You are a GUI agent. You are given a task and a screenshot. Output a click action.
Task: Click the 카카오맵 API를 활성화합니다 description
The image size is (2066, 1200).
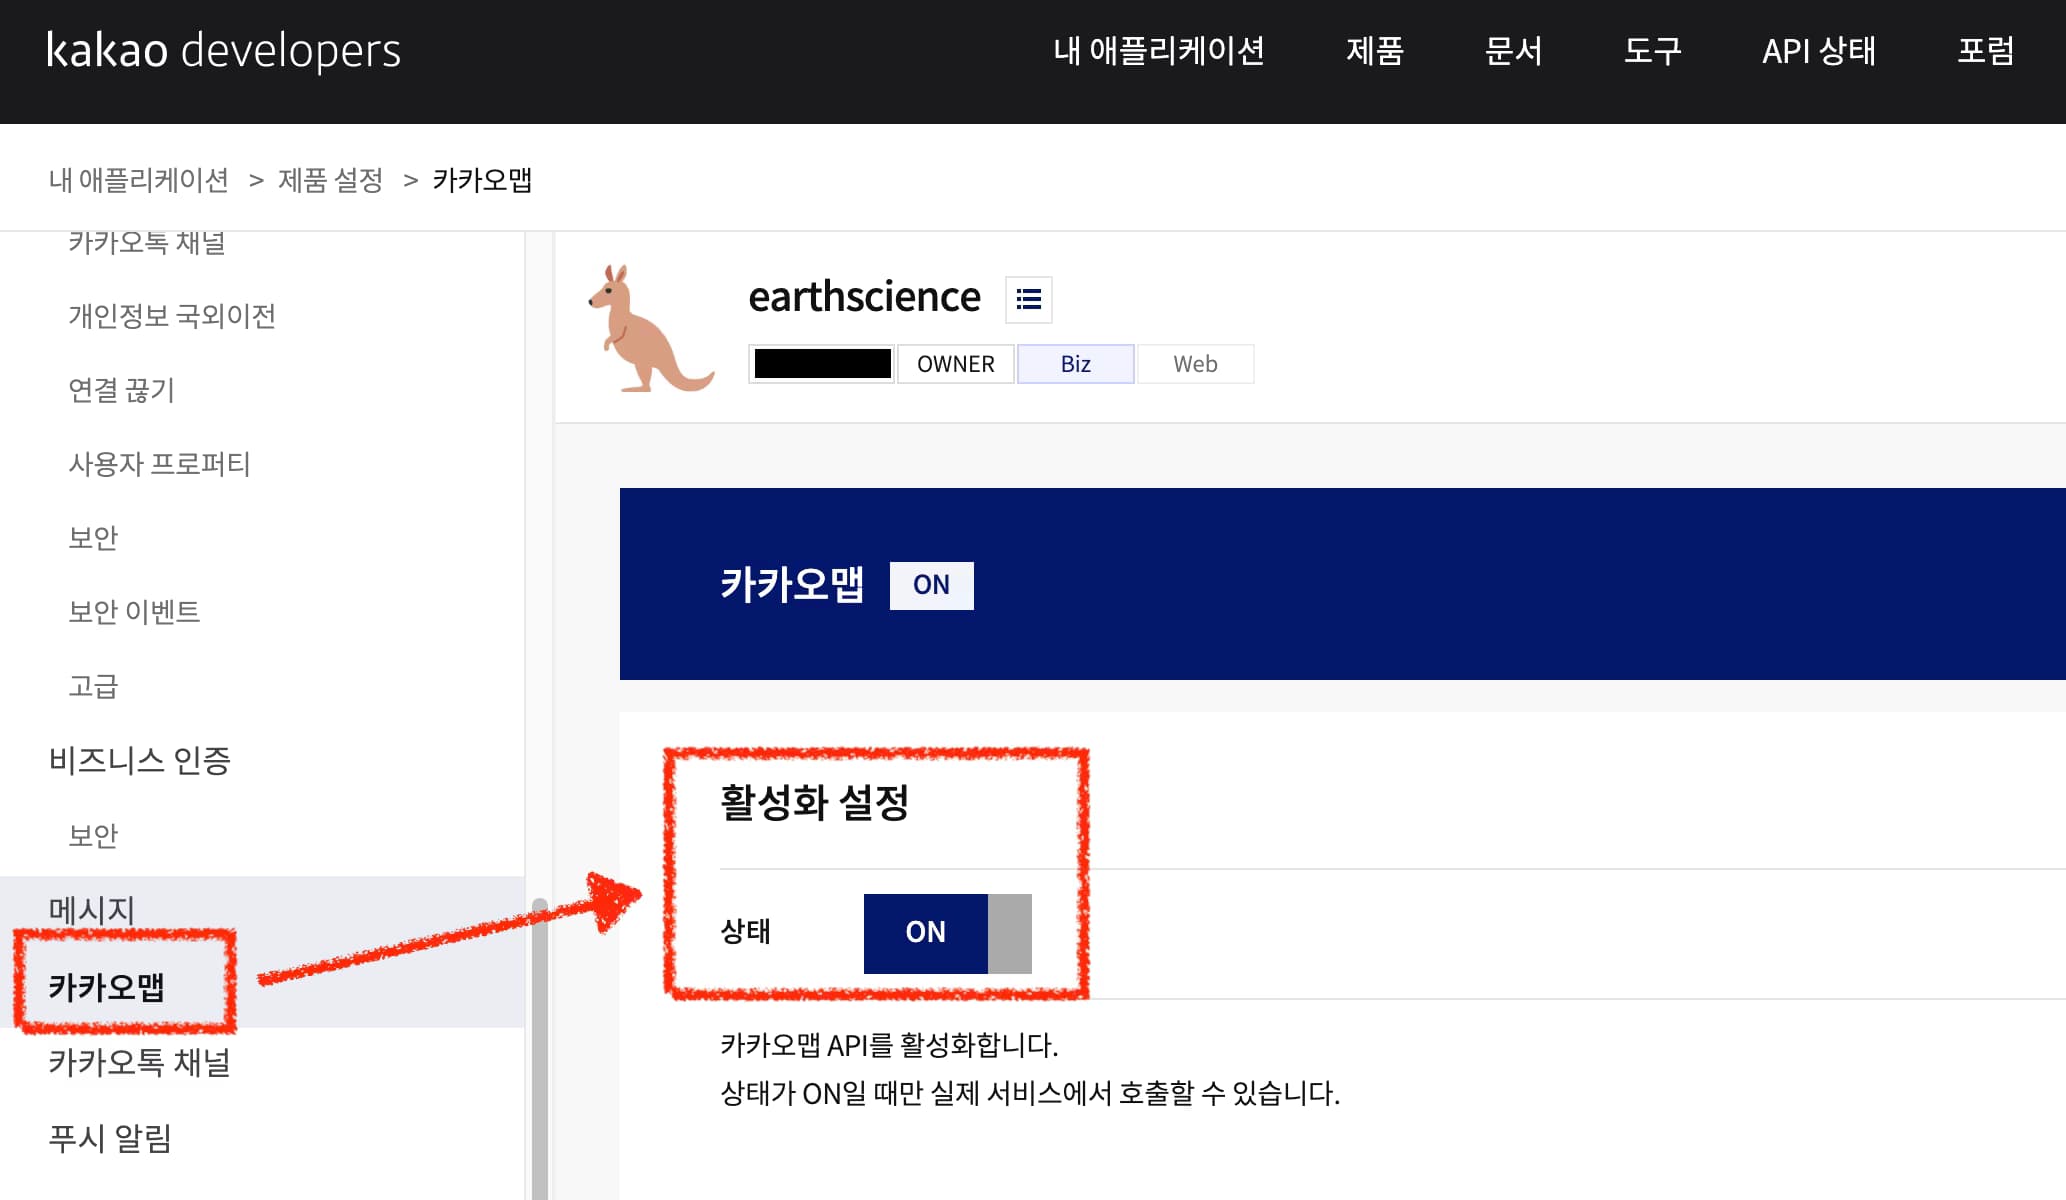(x=889, y=1045)
